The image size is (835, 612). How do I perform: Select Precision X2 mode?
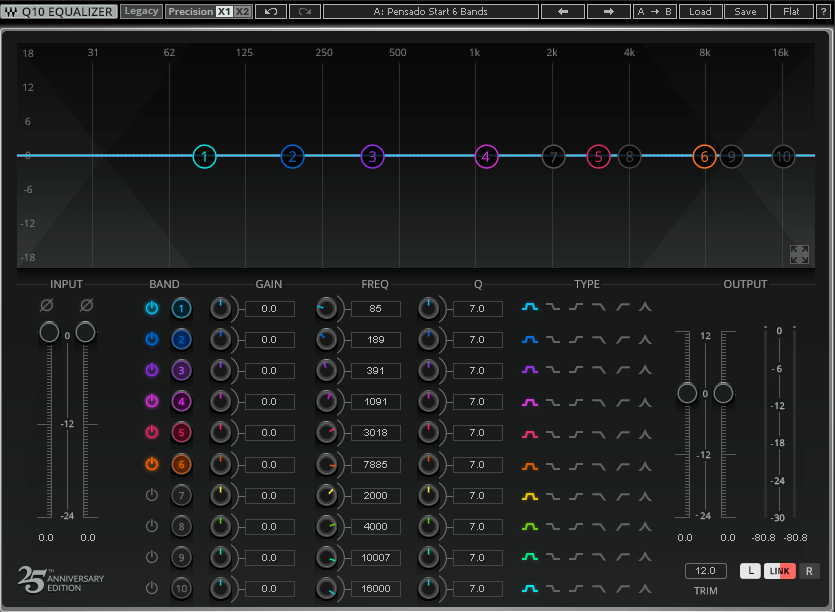(x=242, y=11)
